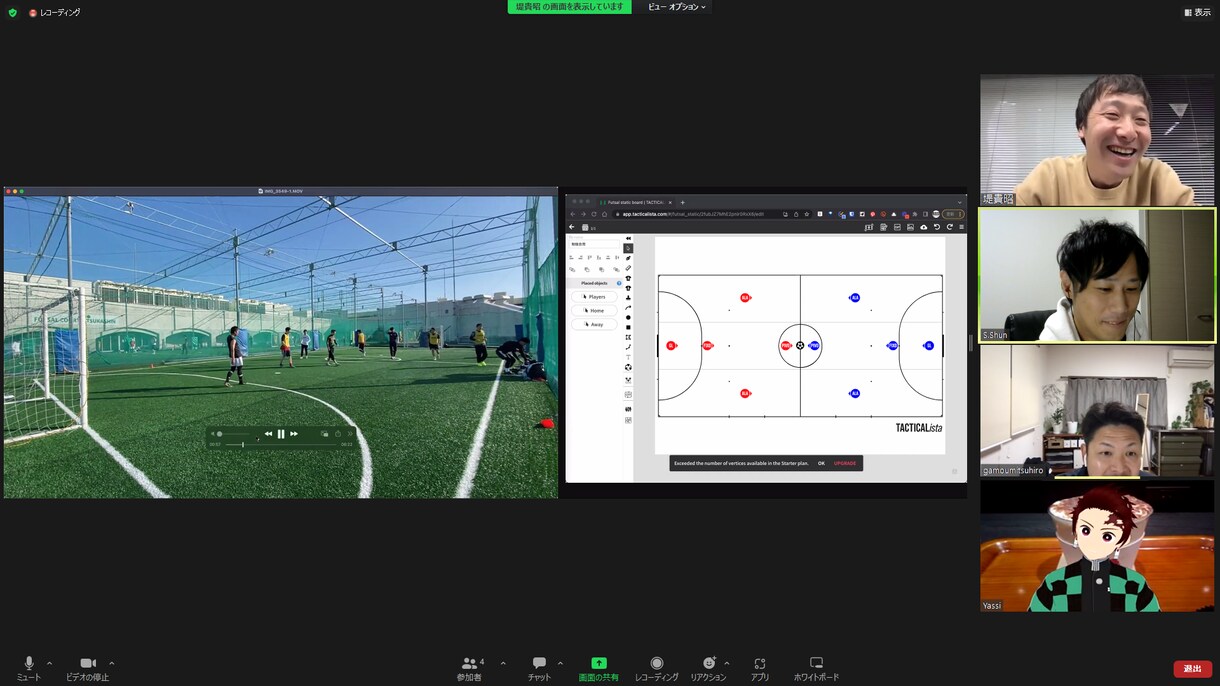The image size is (1220, 686).
Task: Select the pointer tool in TACTICALista toolbar
Action: coord(628,248)
